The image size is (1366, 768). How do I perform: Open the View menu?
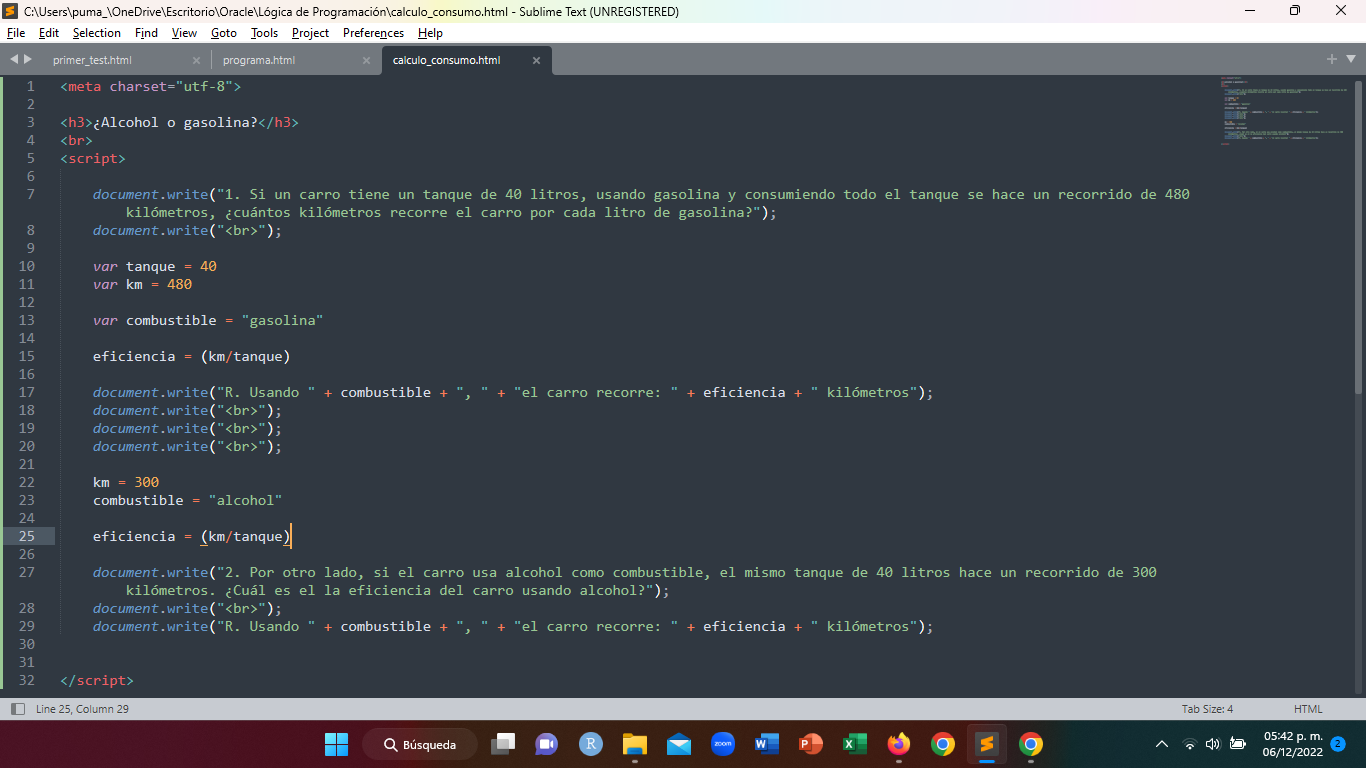tap(184, 33)
